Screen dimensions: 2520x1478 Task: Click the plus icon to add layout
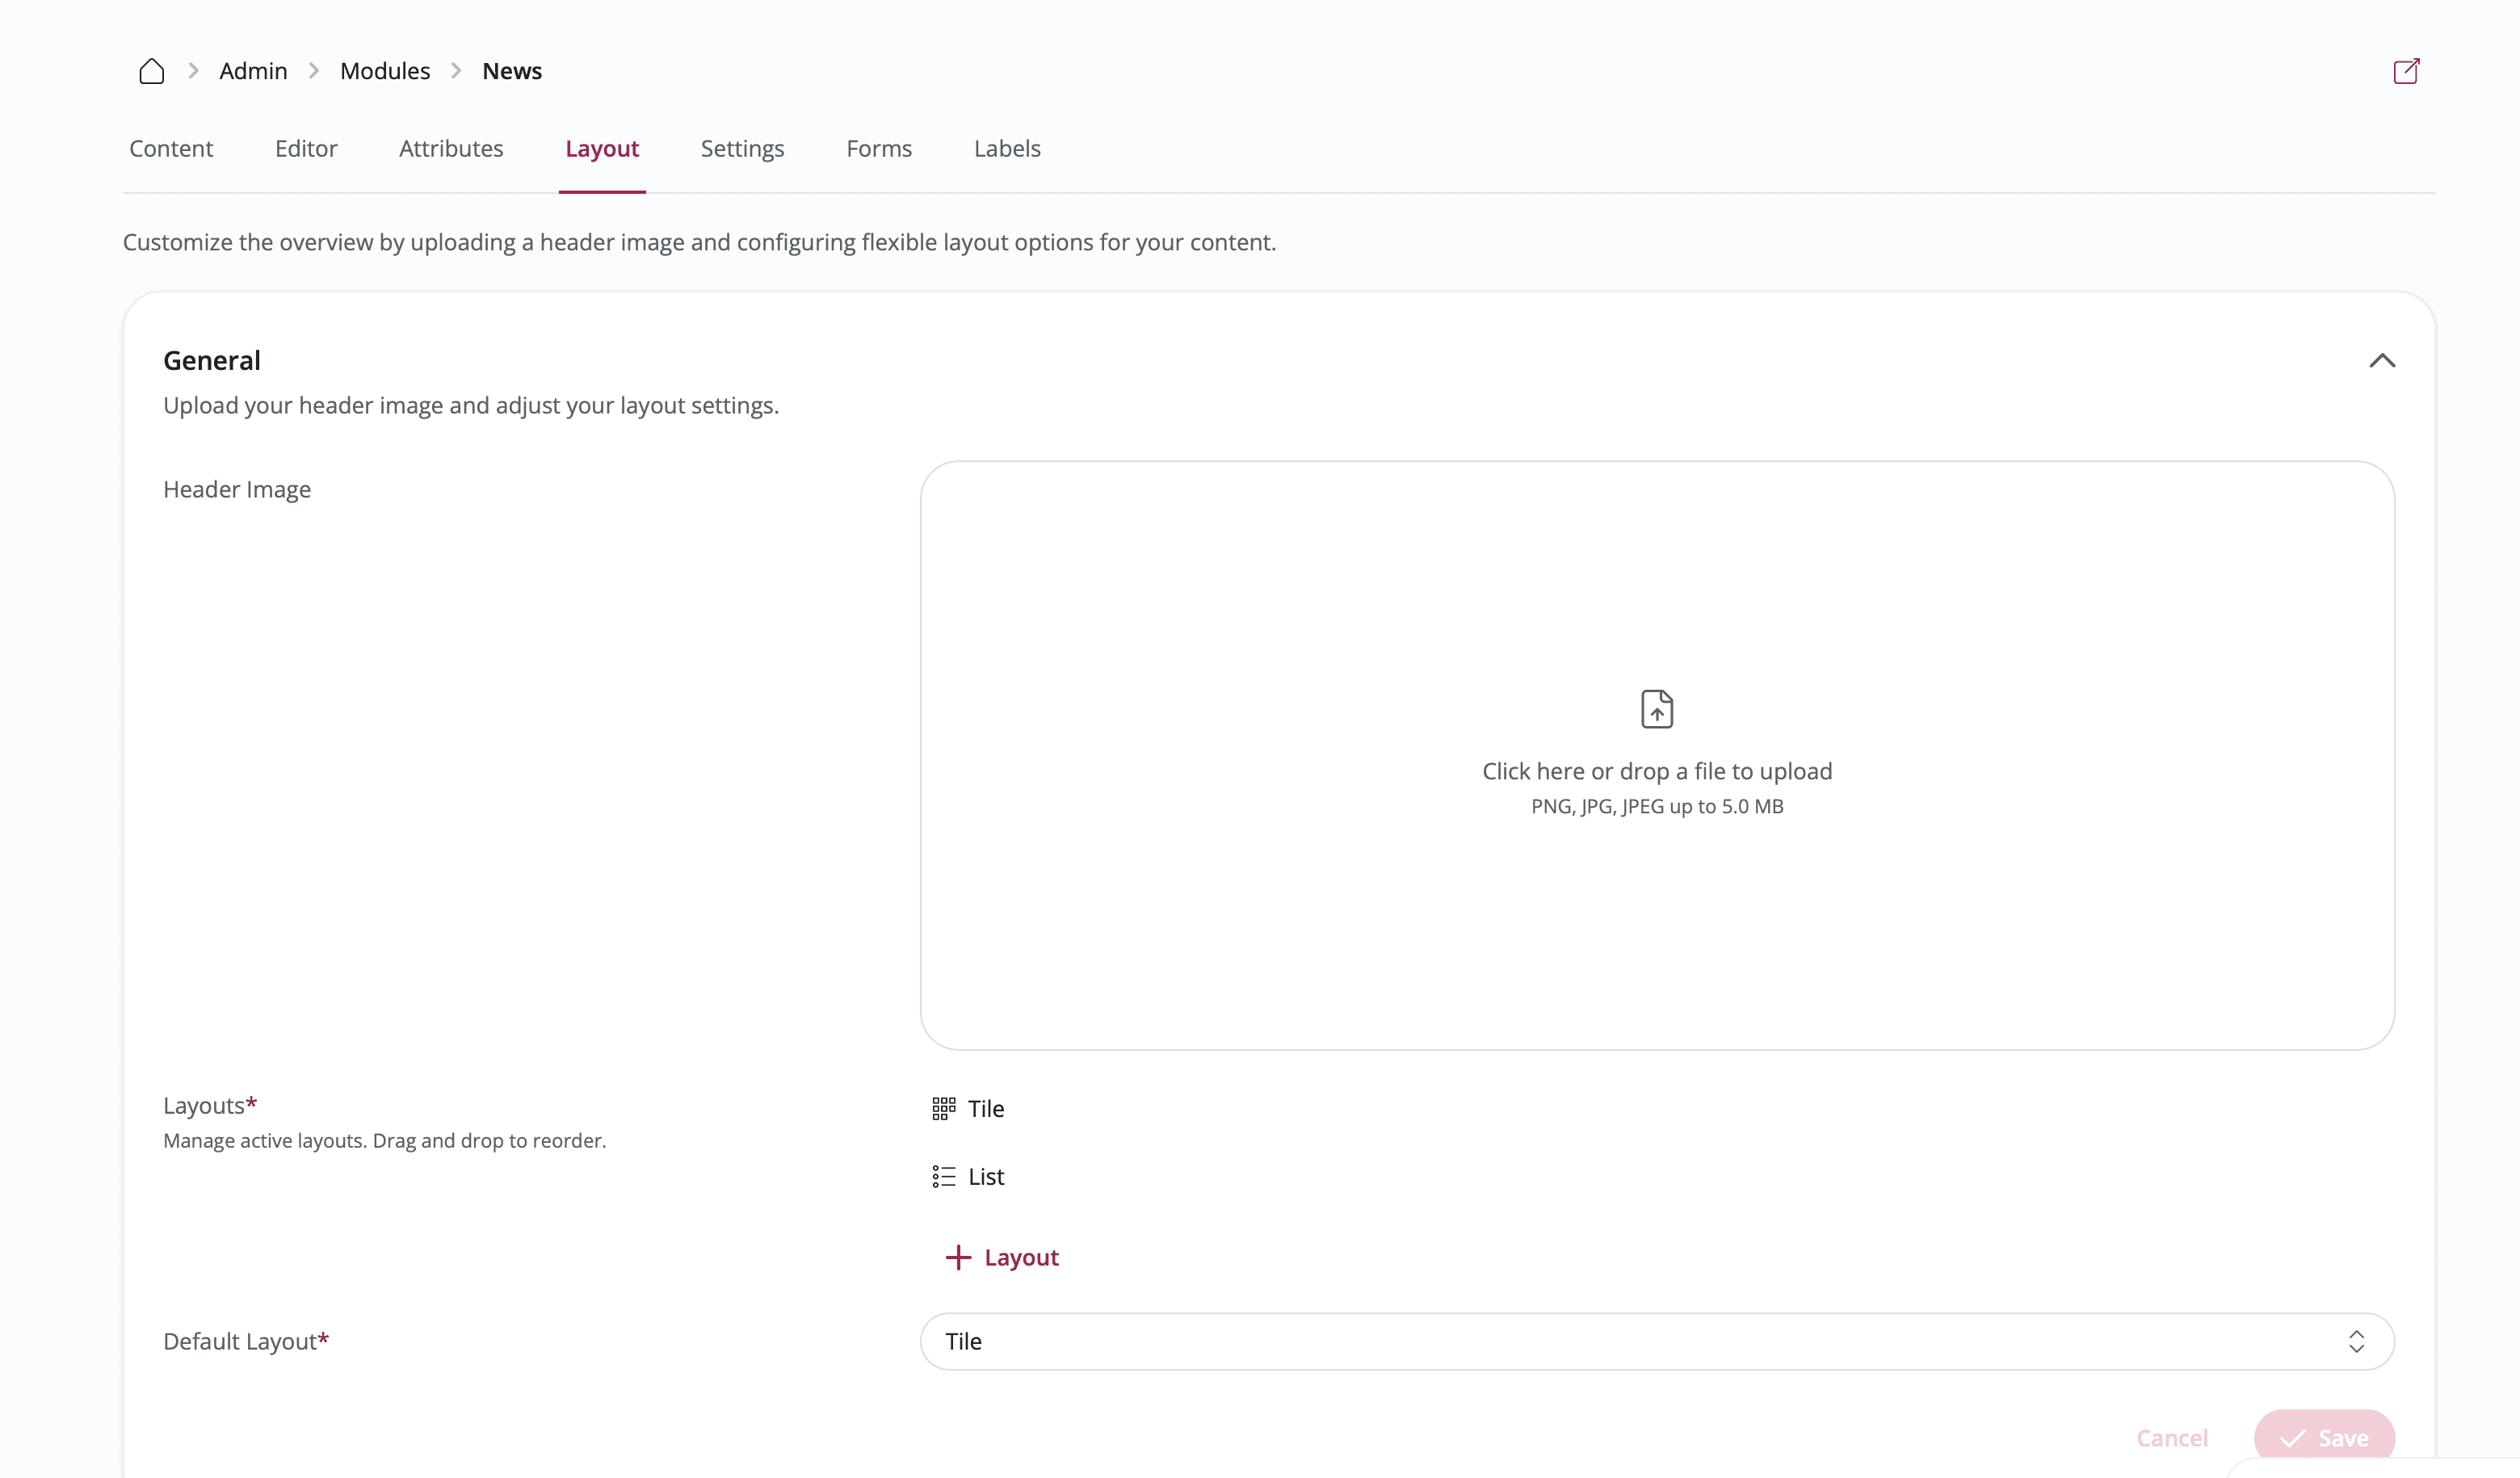coord(958,1257)
